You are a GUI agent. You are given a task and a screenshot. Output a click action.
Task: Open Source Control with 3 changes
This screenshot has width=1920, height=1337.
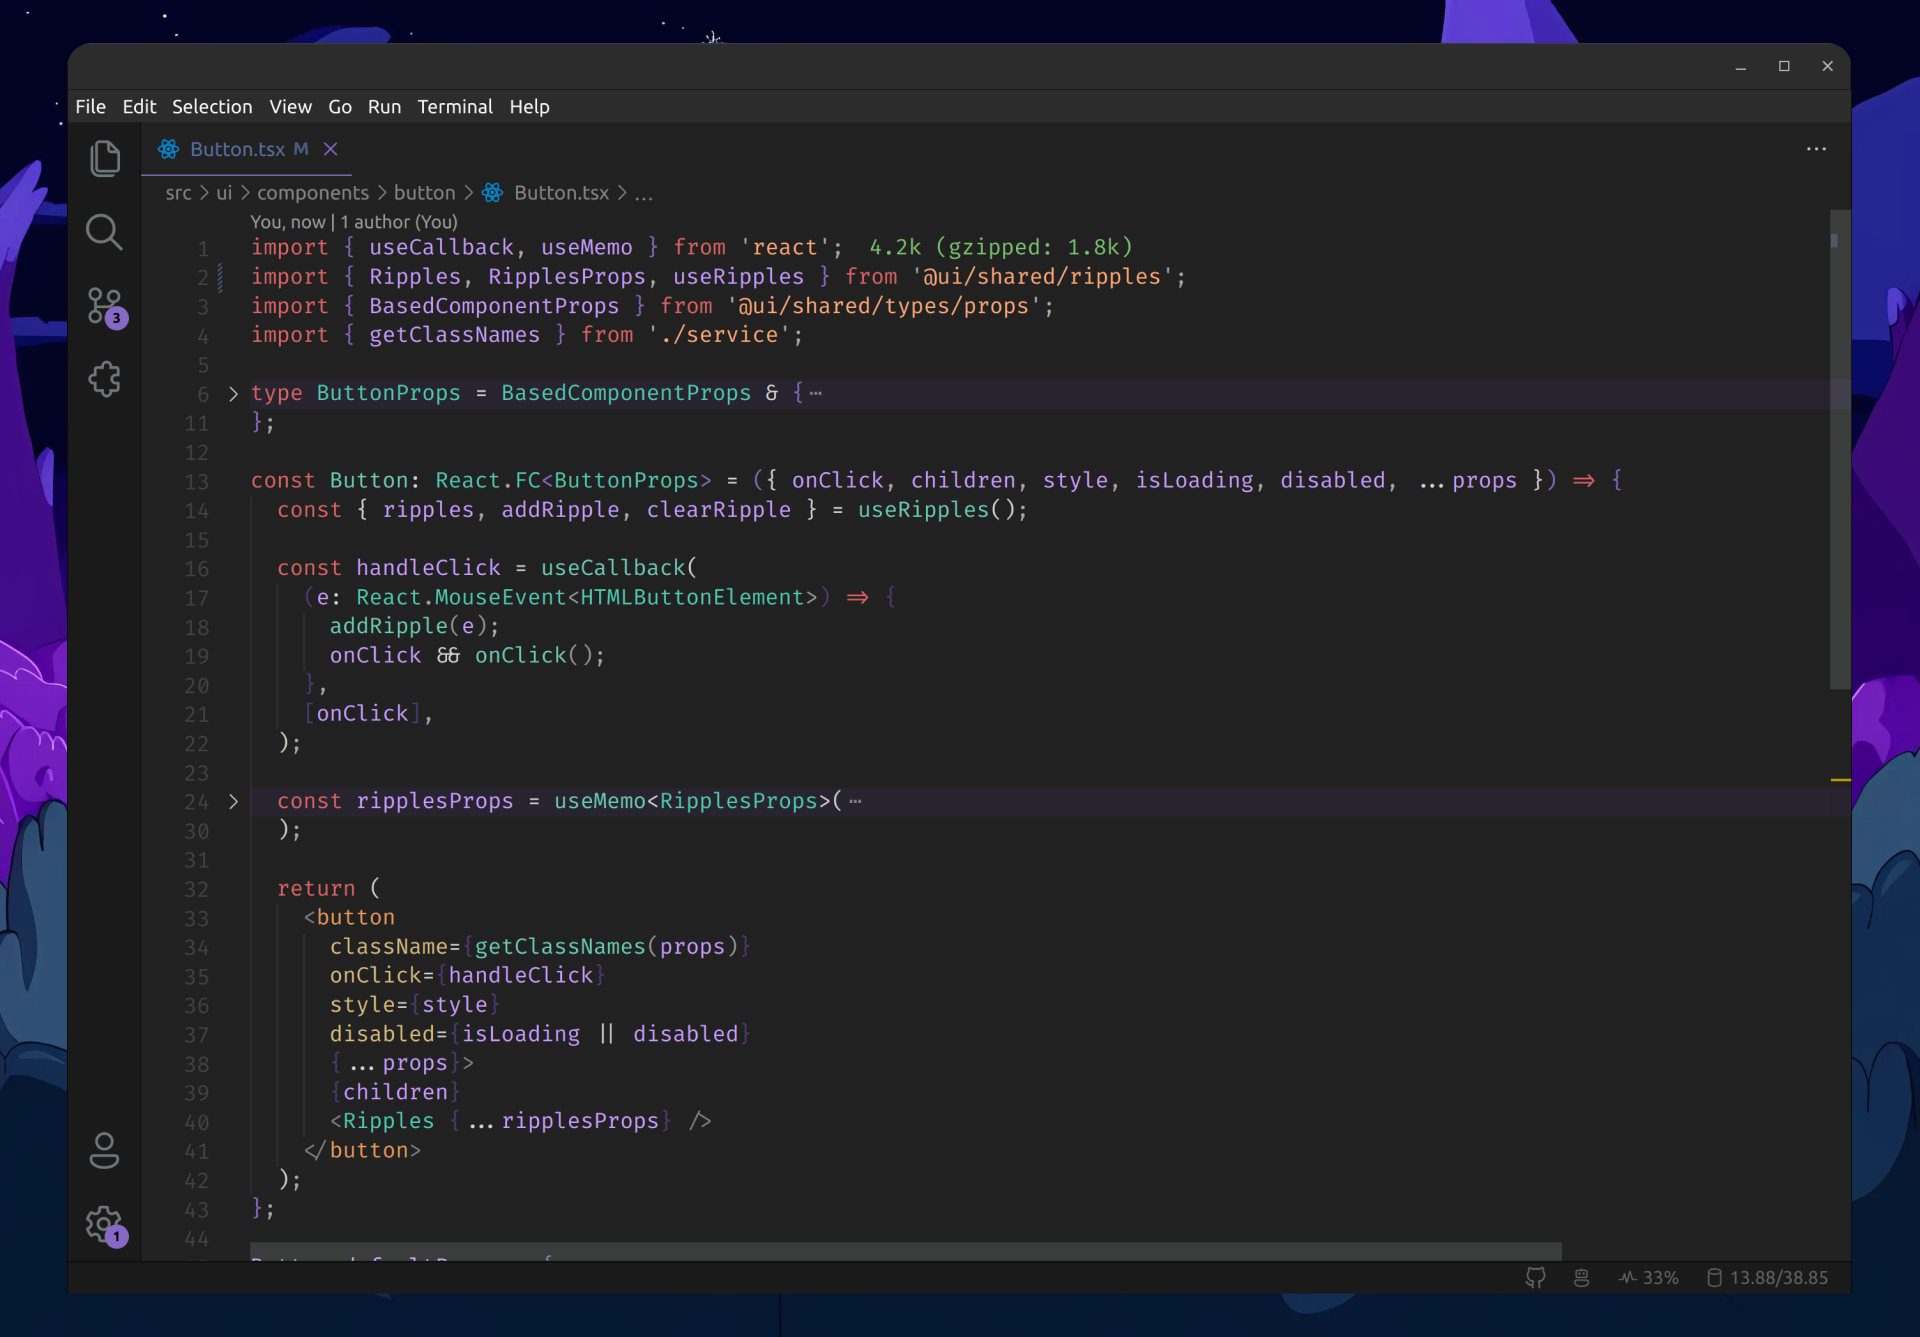pyautogui.click(x=105, y=307)
